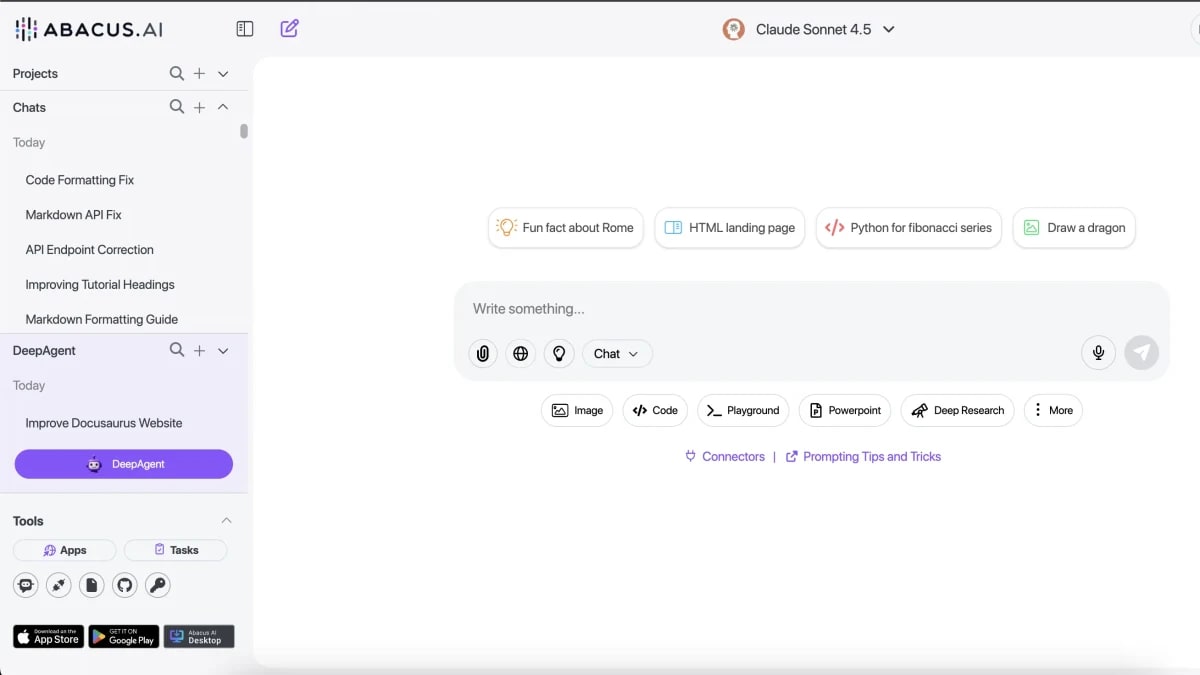Open the More options menu
1200x675 pixels.
[x=1053, y=410]
